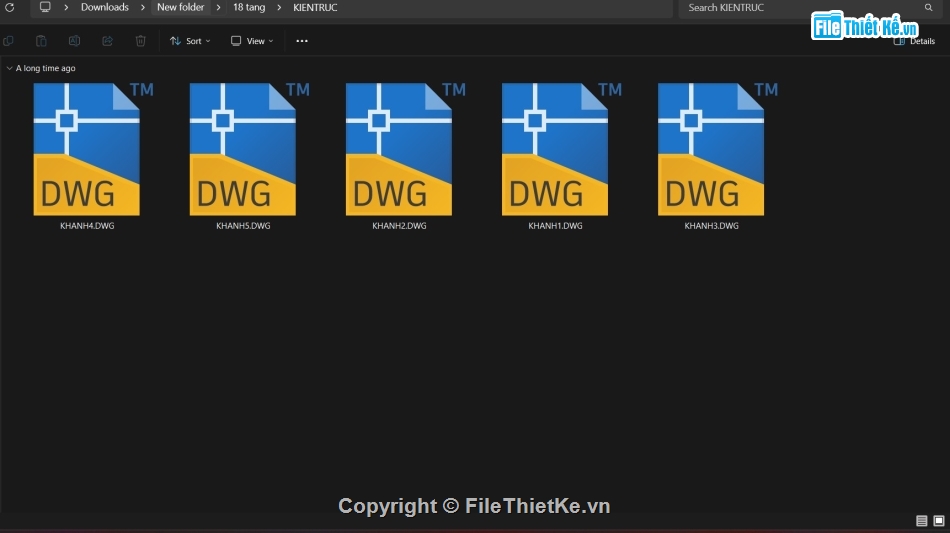The width and height of the screenshot is (950, 533).
Task: Click the Refresh icon in address bar
Action: coord(10,7)
